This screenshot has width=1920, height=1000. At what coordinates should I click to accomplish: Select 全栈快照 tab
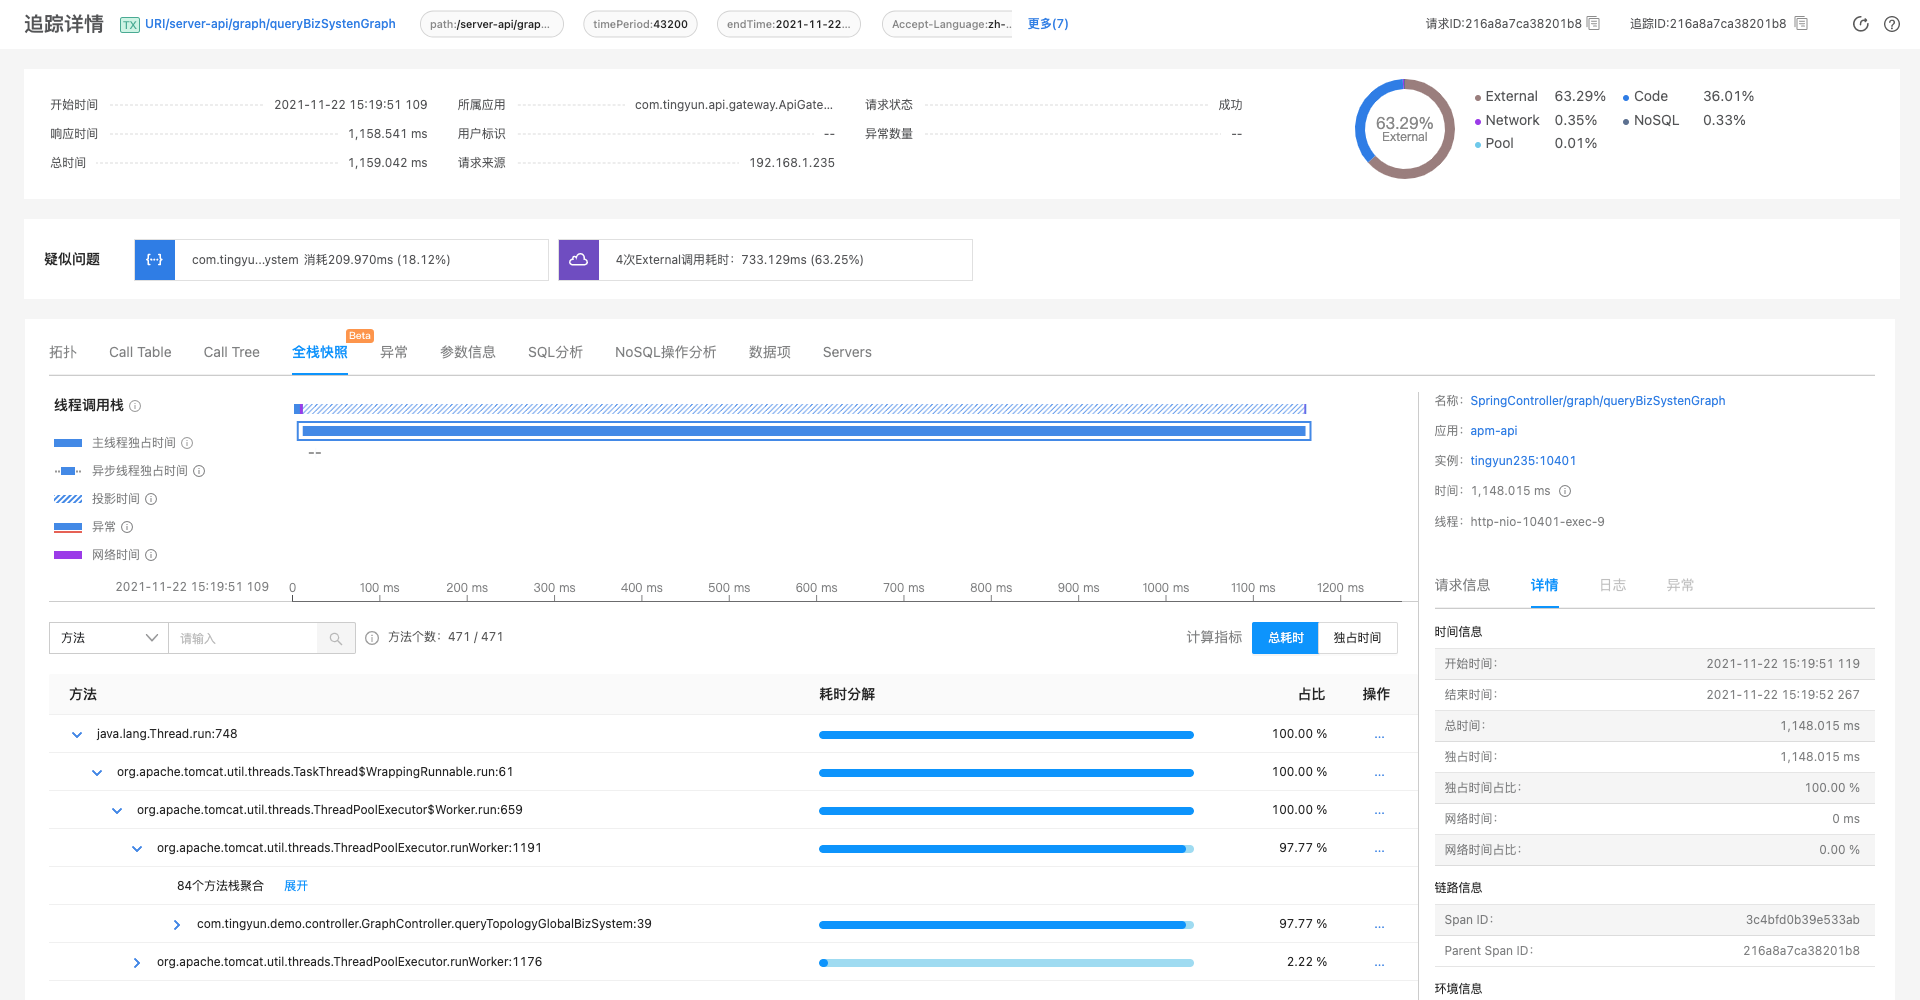pos(320,352)
